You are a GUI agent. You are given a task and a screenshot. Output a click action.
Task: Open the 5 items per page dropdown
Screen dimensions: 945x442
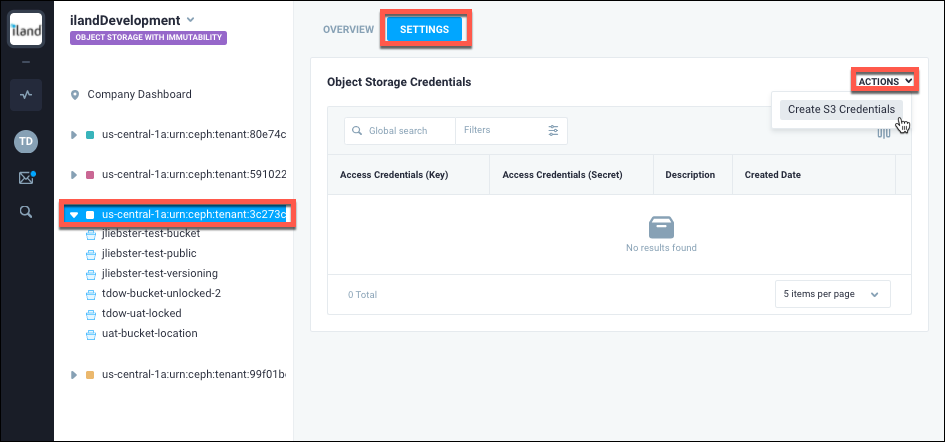click(x=832, y=294)
